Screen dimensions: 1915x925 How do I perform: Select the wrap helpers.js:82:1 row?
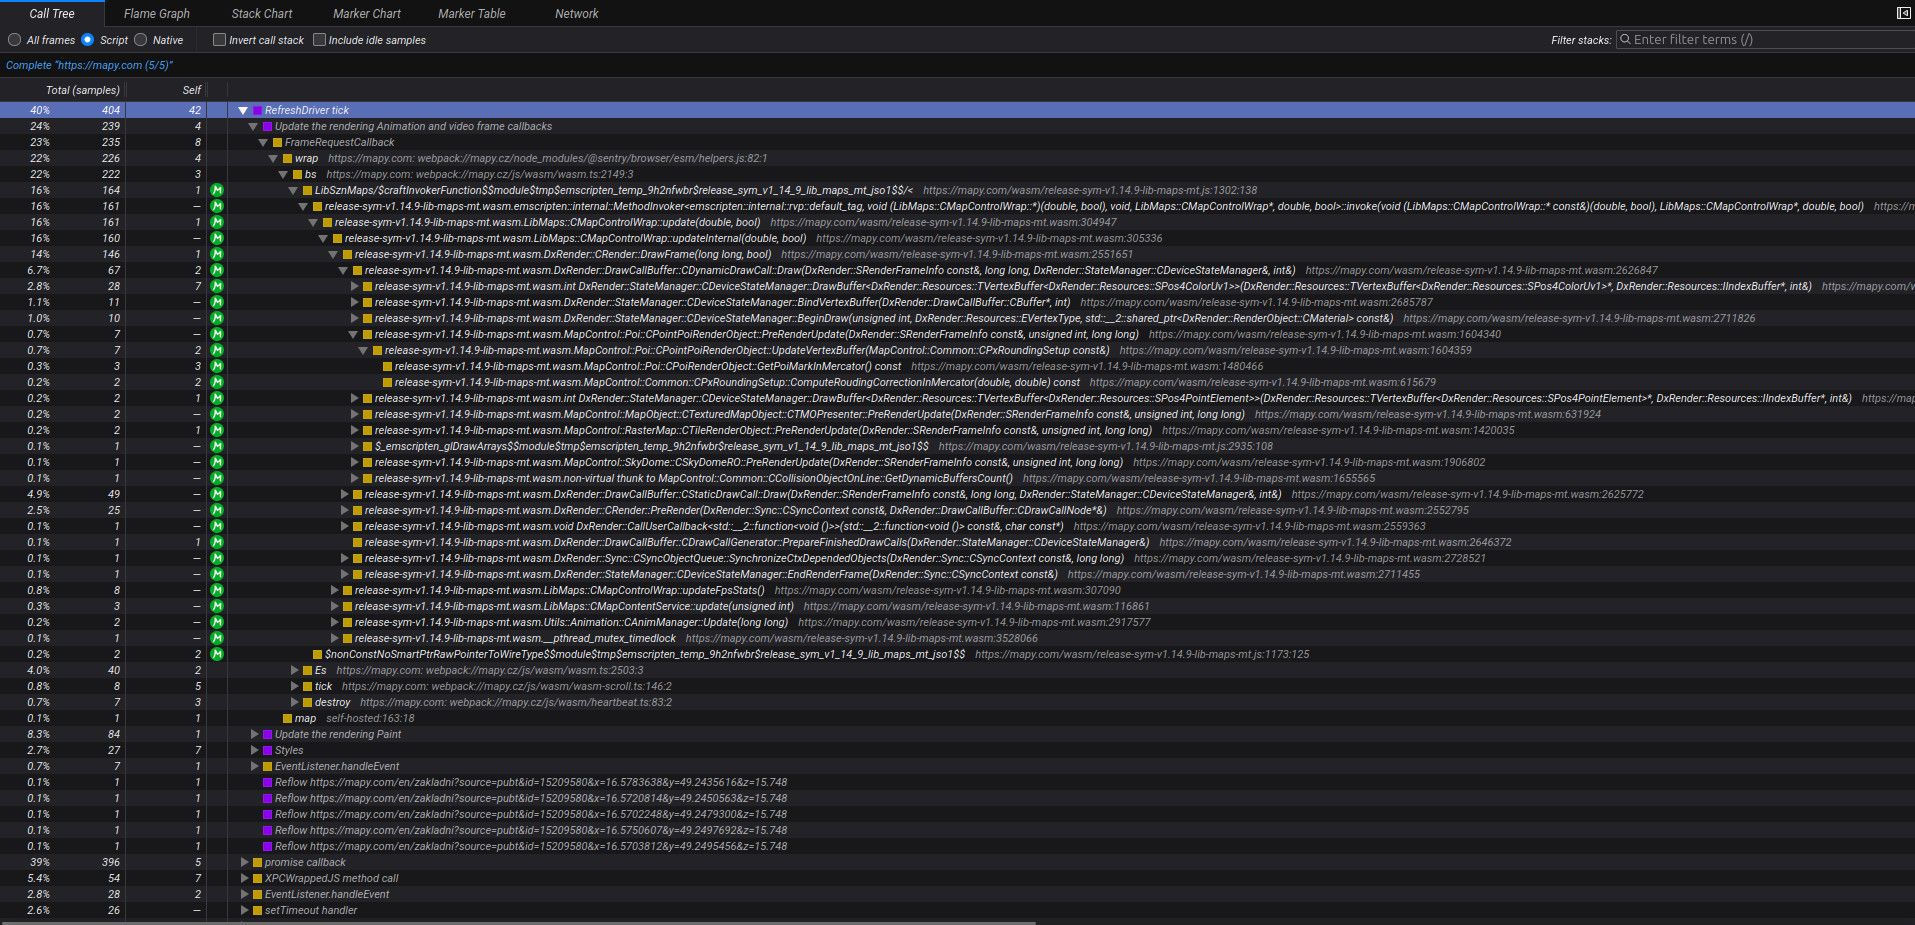click(x=957, y=158)
